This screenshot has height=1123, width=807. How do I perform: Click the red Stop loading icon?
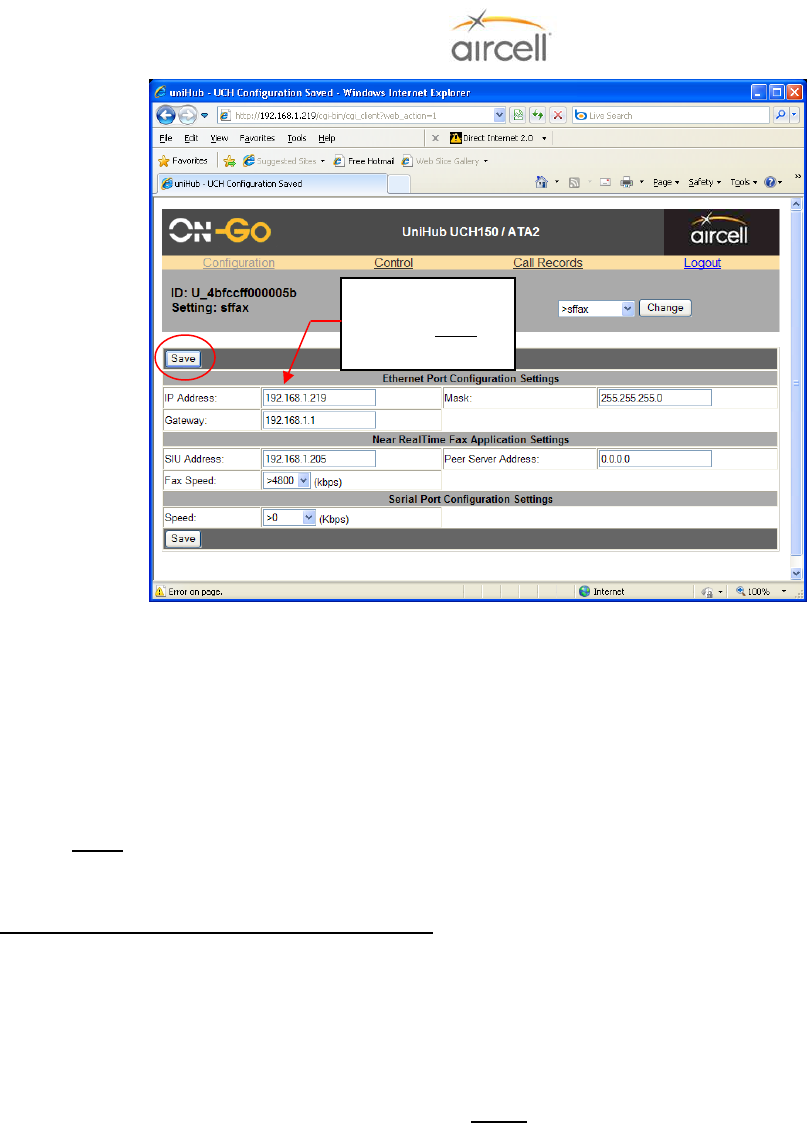pyautogui.click(x=559, y=115)
